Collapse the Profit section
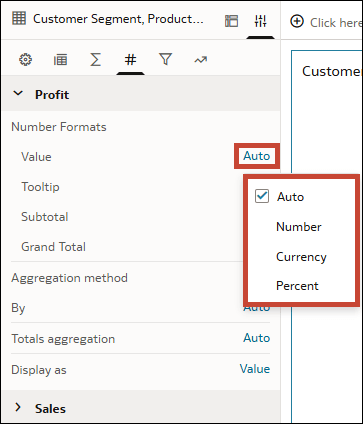Screen dimensions: 363x424 pos(18,94)
